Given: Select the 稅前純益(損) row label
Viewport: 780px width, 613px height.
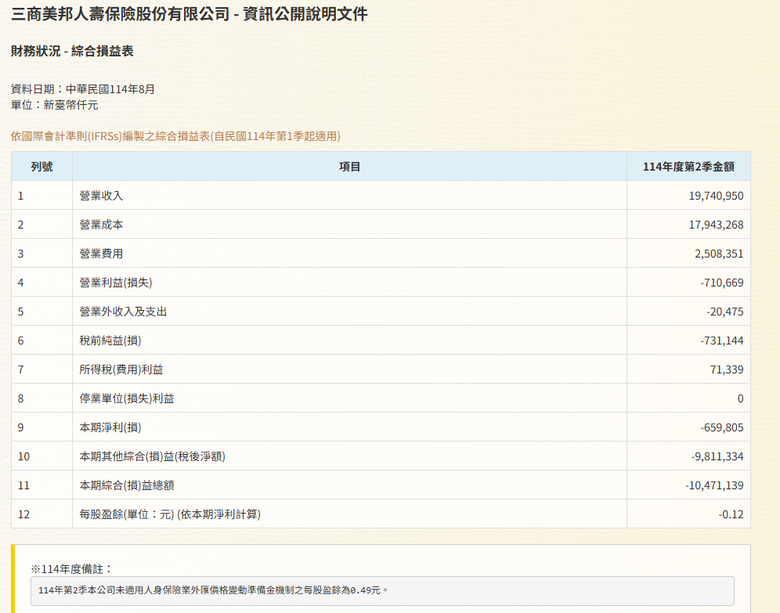Looking at the screenshot, I should point(110,340).
